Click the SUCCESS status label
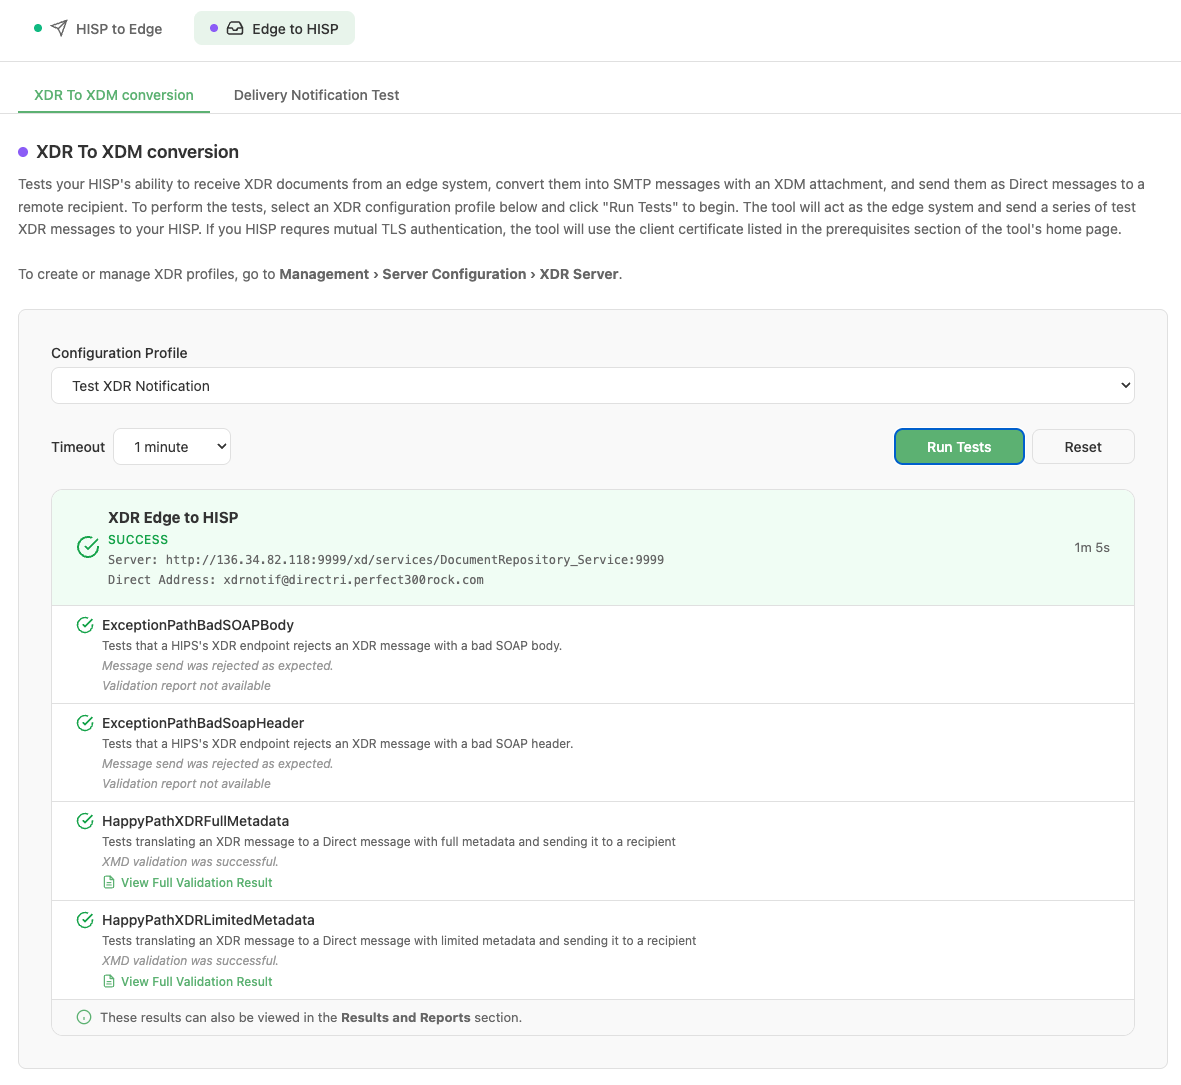 point(138,540)
